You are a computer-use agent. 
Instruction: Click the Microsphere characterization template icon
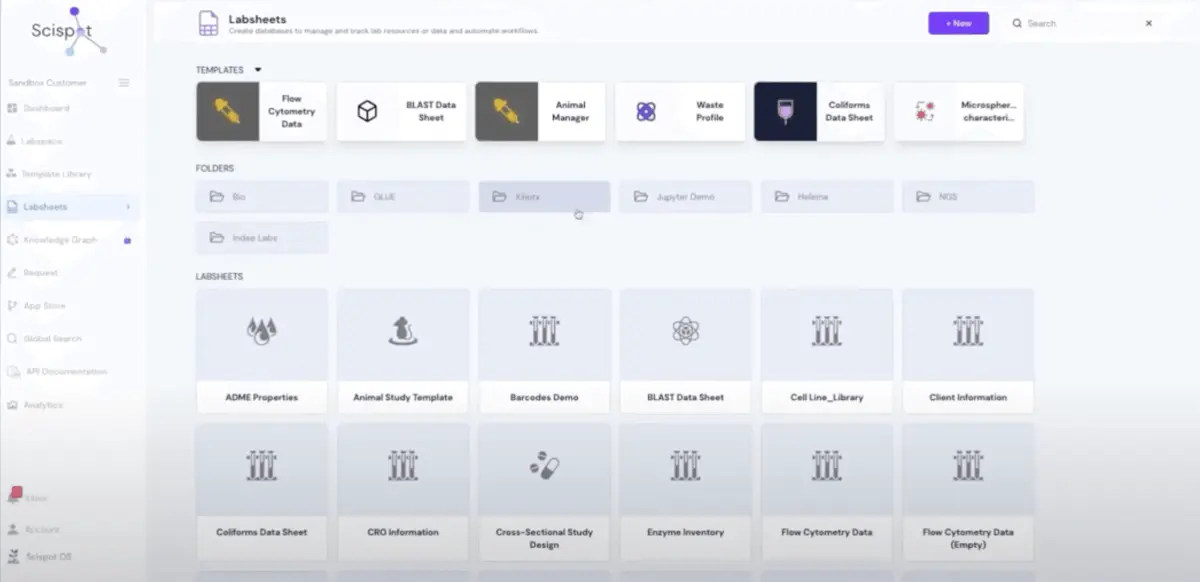pos(925,111)
